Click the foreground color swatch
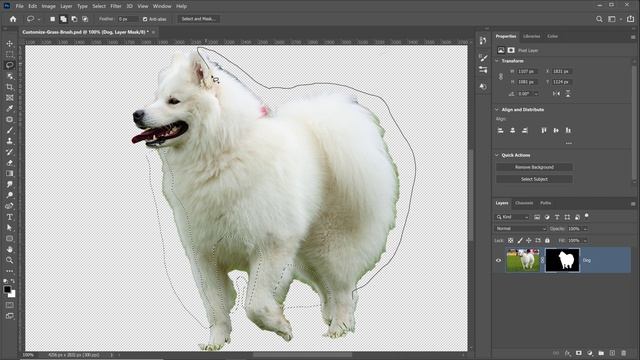640x360 pixels. click(x=7, y=289)
